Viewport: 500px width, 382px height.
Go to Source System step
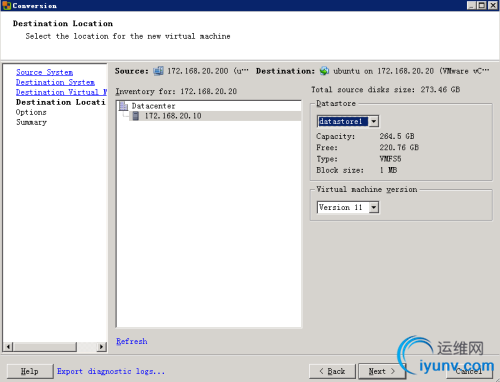tap(44, 72)
